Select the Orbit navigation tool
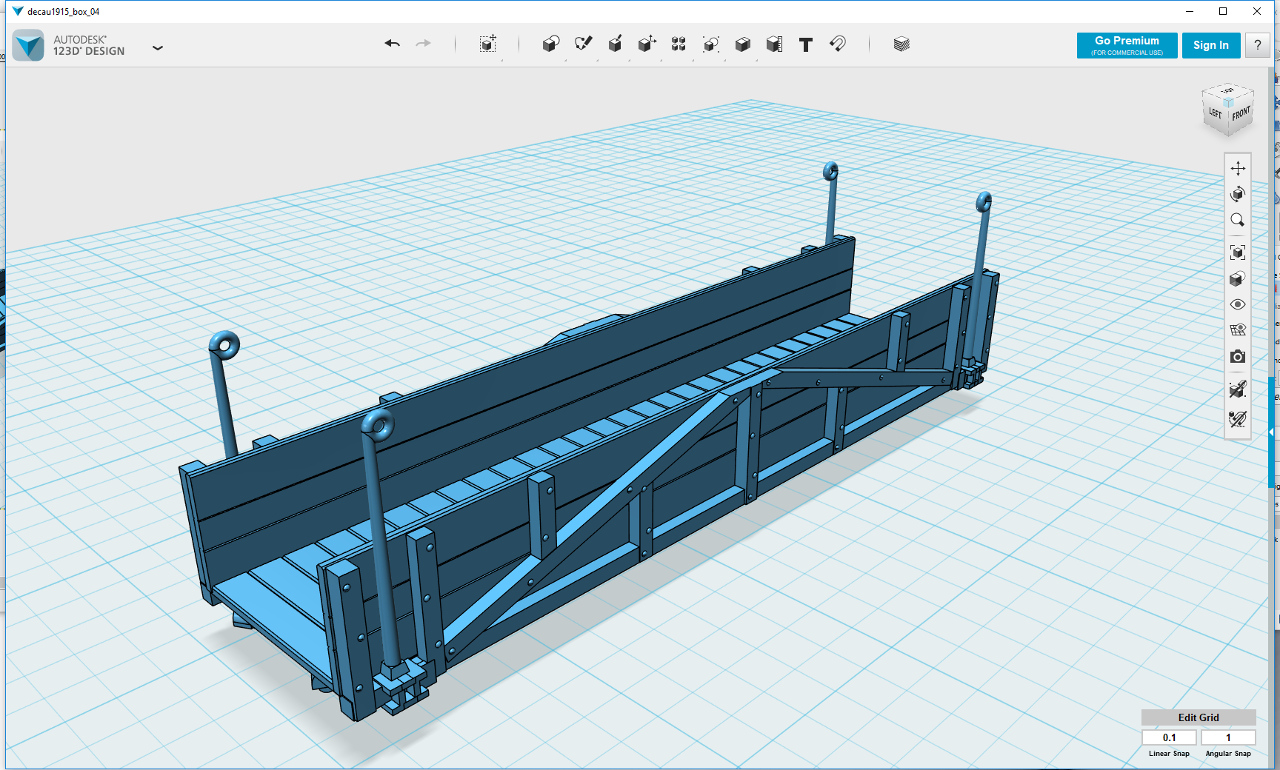Screen dimensions: 1280x770 pos(1238,194)
